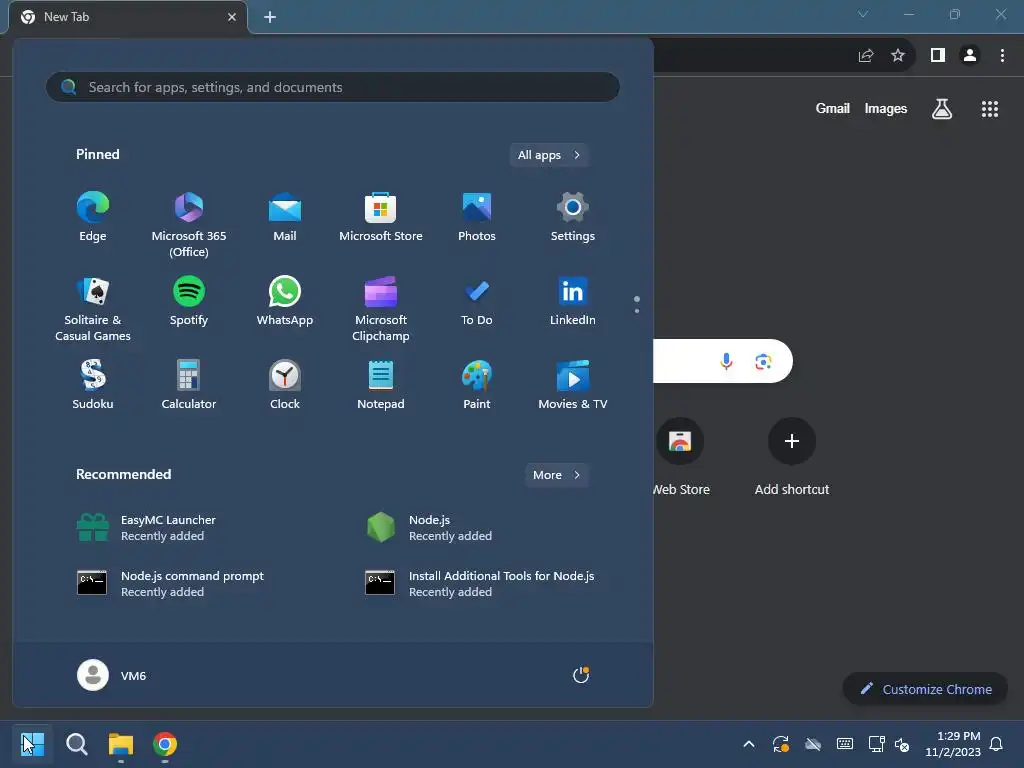Open a new Chrome tab
1024x768 pixels.
(x=270, y=17)
